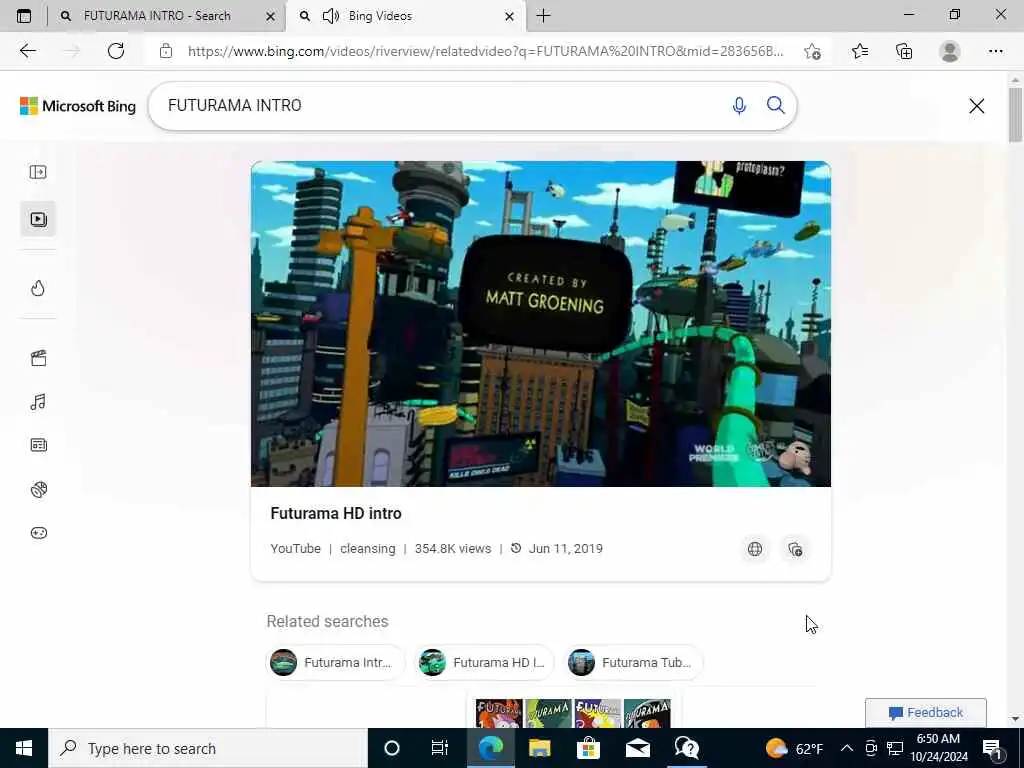Open the Favorites list
This screenshot has height=768, width=1024.
coord(859,51)
